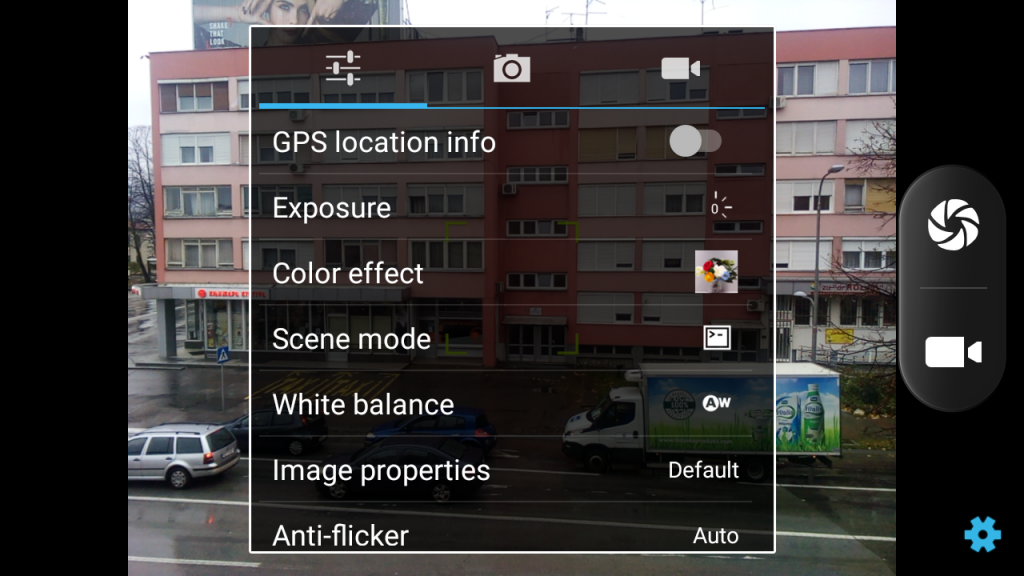This screenshot has width=1024, height=576.
Task: Open the blue settings gear
Action: coord(982,534)
